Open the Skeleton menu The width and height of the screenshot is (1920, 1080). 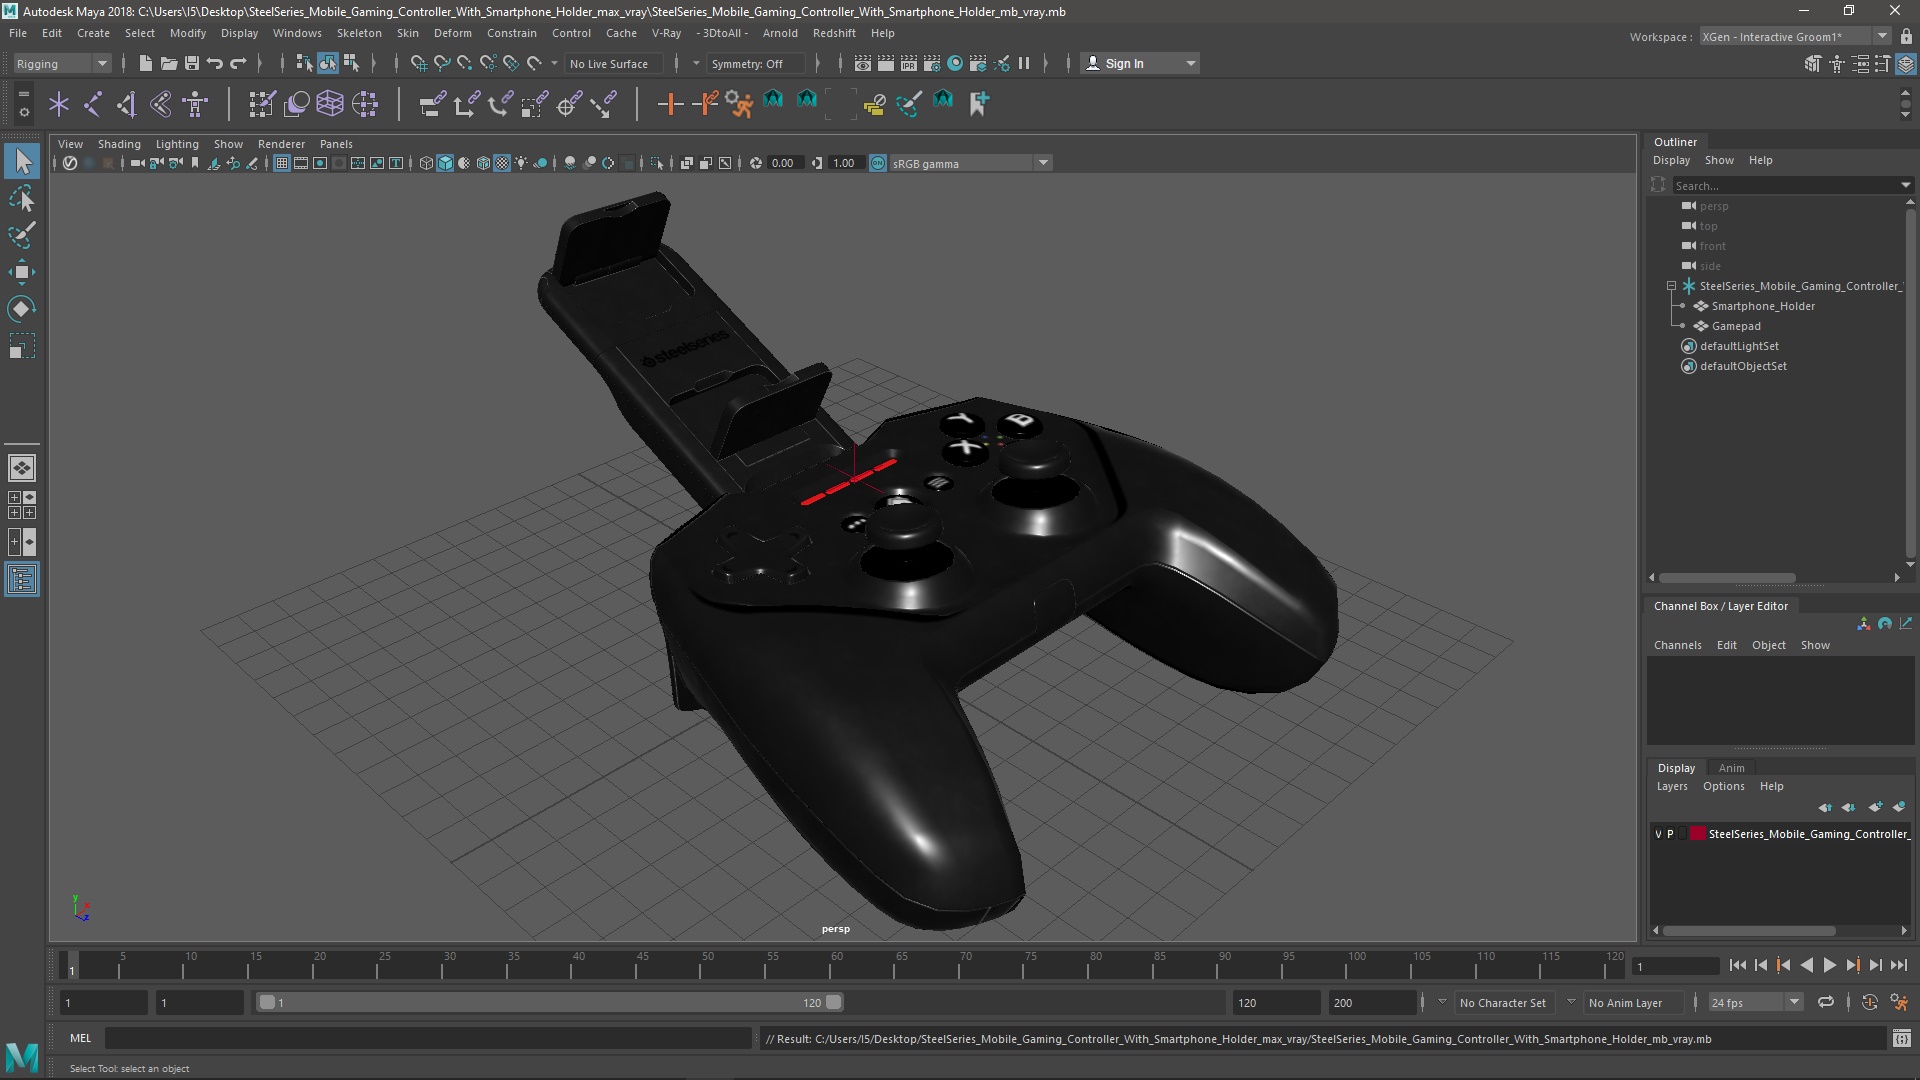[x=359, y=33]
